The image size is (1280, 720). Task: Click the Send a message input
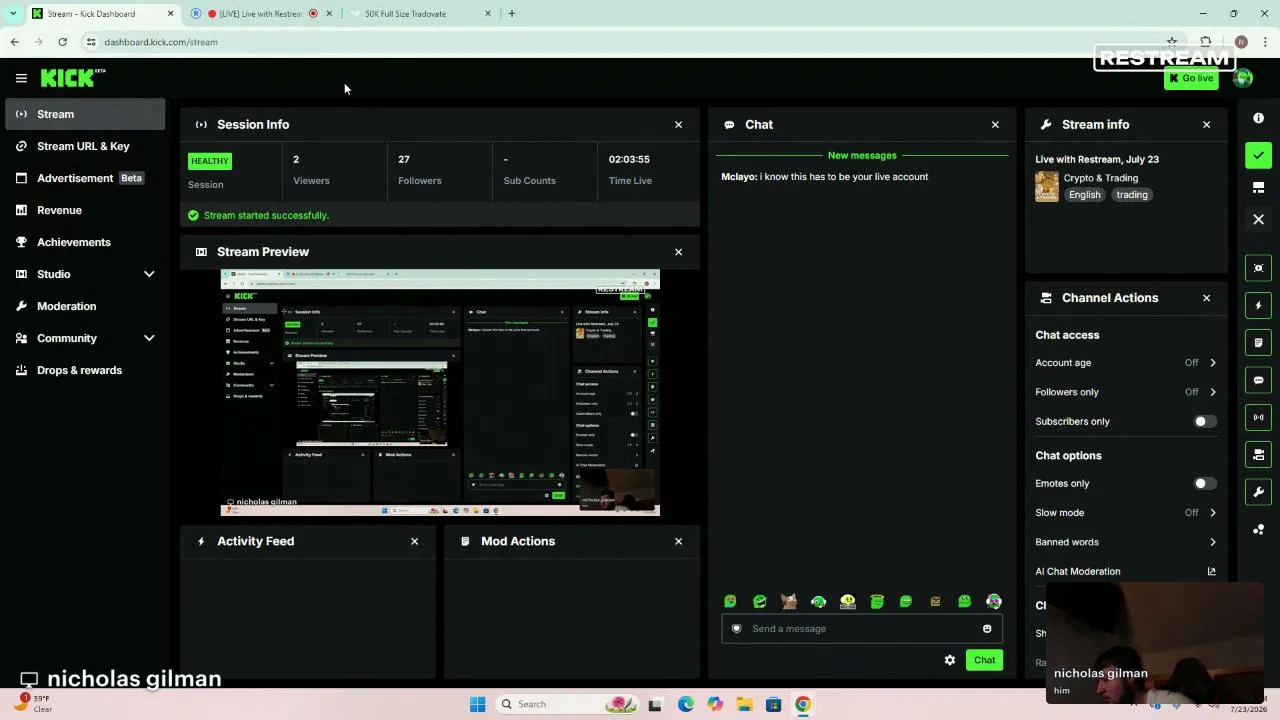coord(862,629)
